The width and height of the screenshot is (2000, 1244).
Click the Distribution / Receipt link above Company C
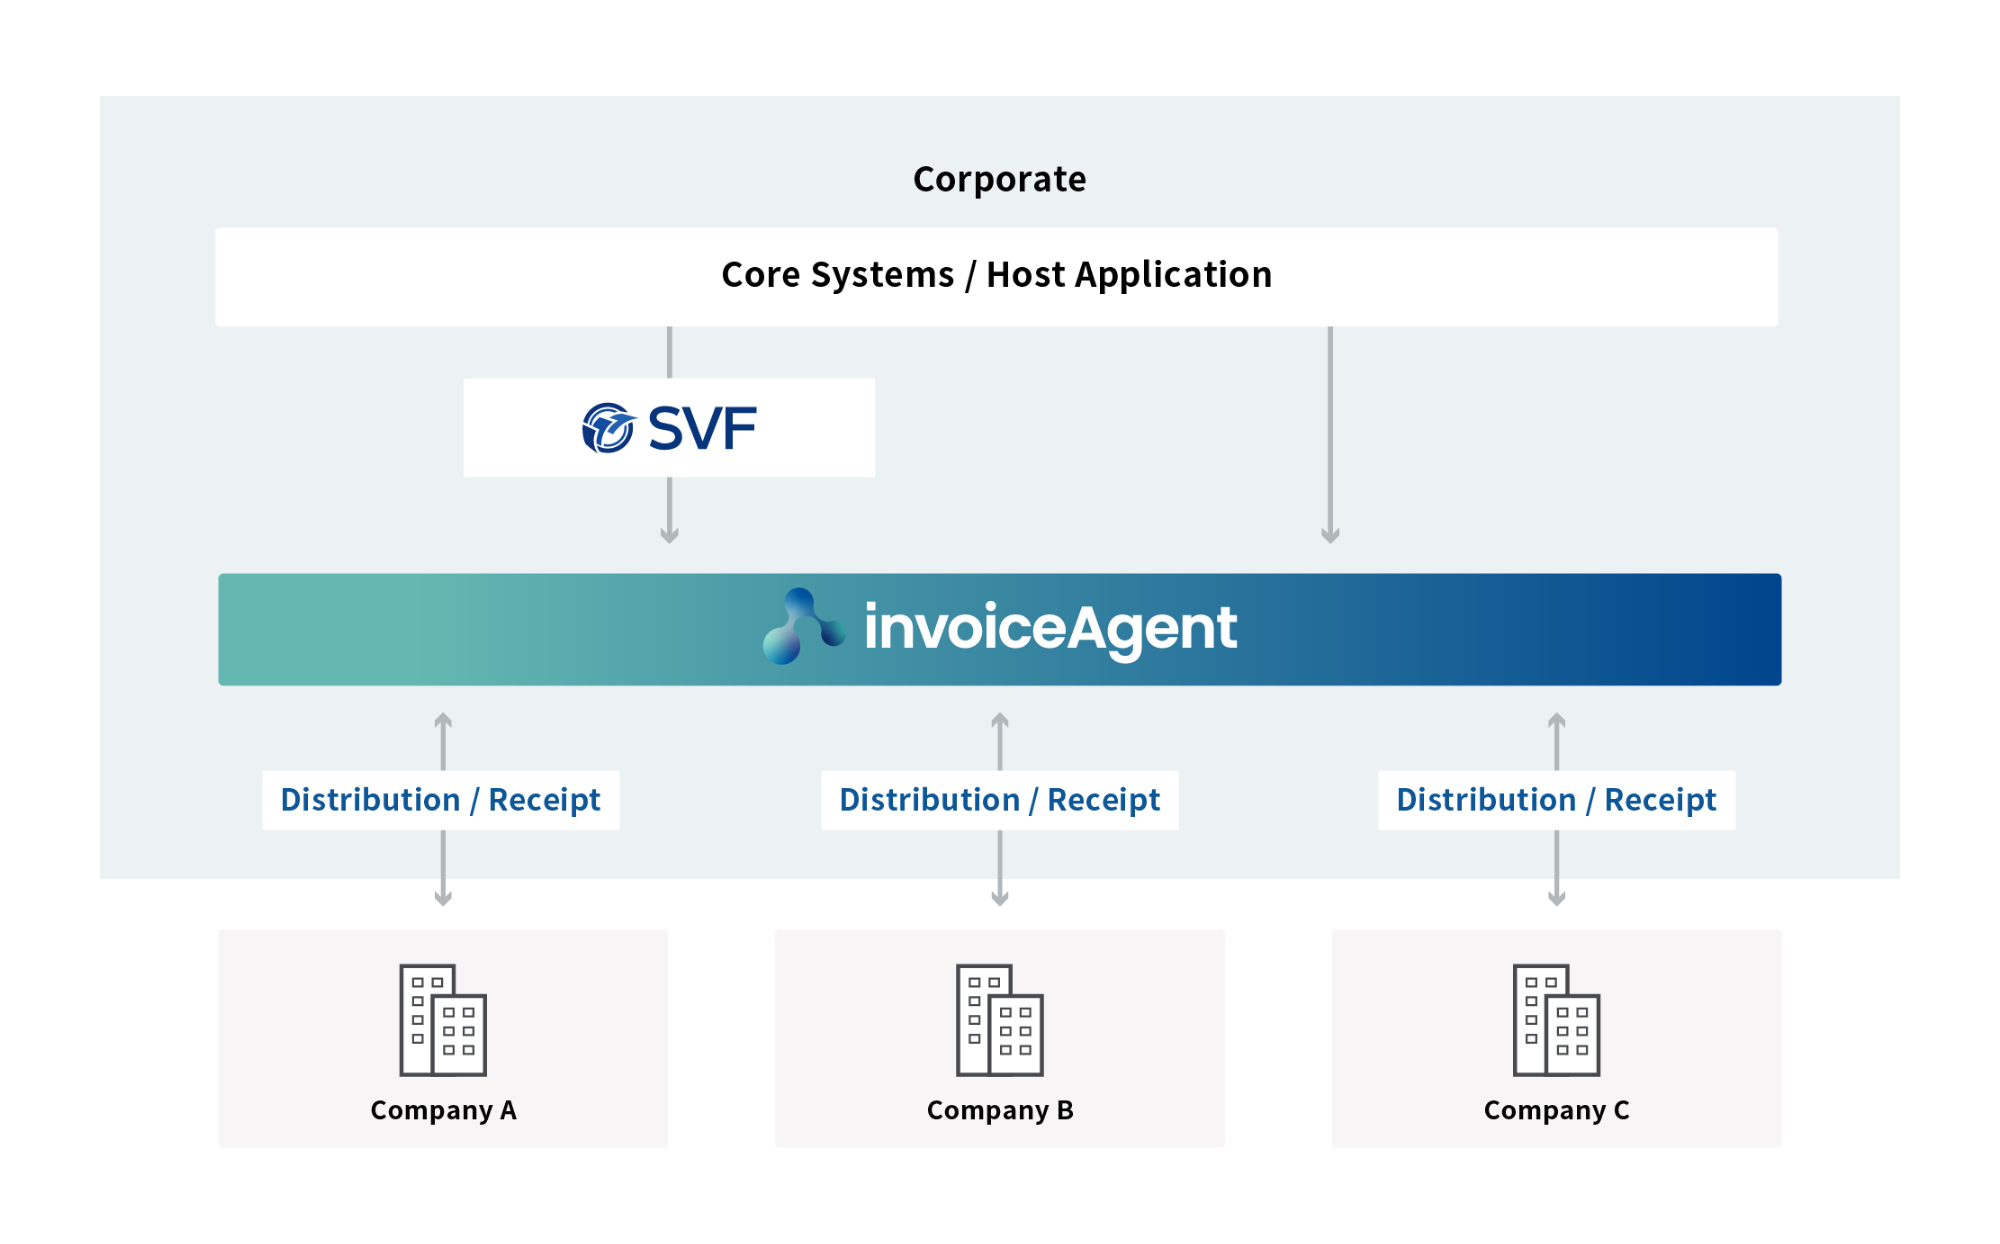[x=1556, y=799]
